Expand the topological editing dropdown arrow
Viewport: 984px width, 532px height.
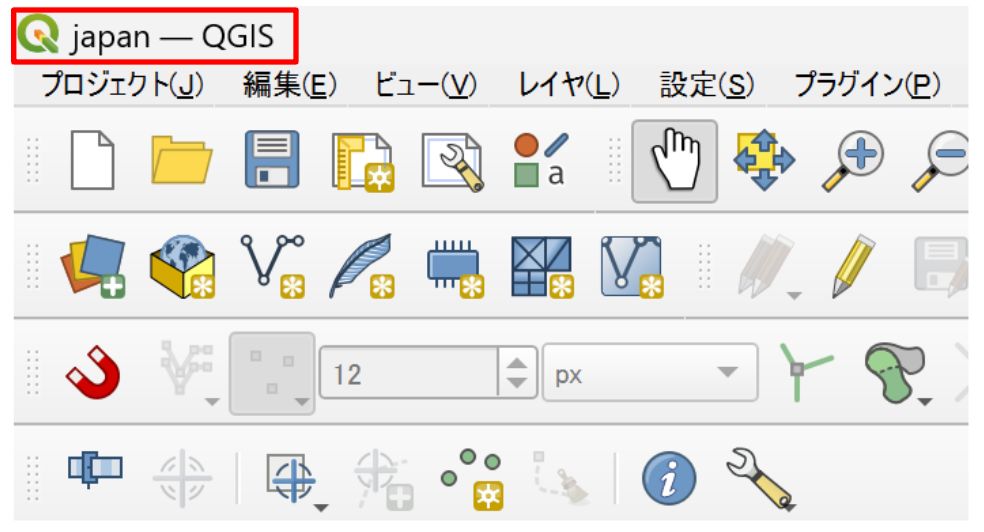coord(925,402)
